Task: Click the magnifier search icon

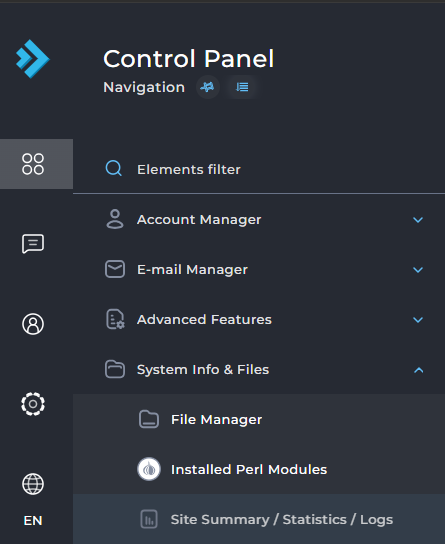Action: [114, 169]
